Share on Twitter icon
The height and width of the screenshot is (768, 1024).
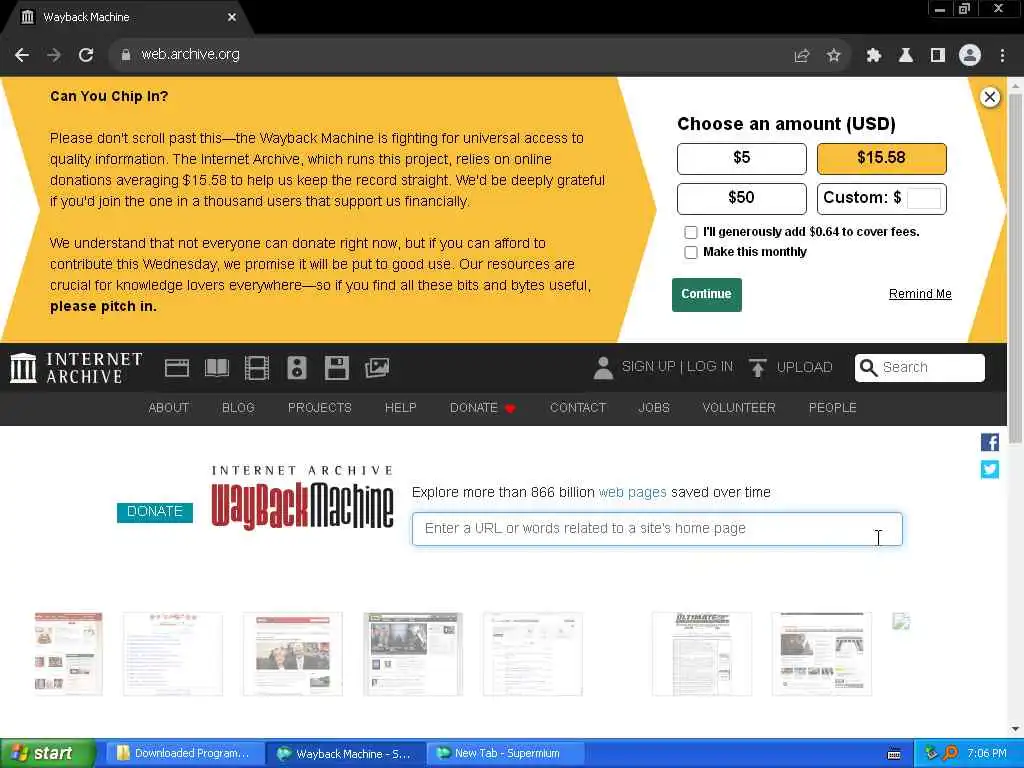click(x=989, y=470)
